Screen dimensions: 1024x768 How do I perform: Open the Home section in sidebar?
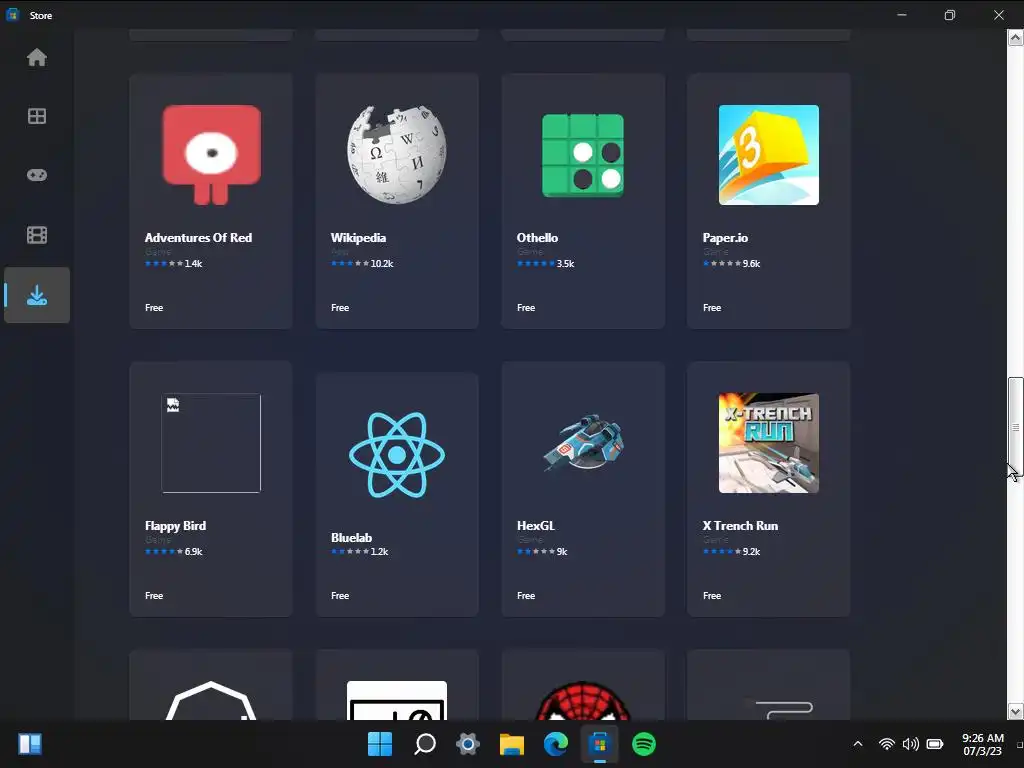tap(37, 57)
